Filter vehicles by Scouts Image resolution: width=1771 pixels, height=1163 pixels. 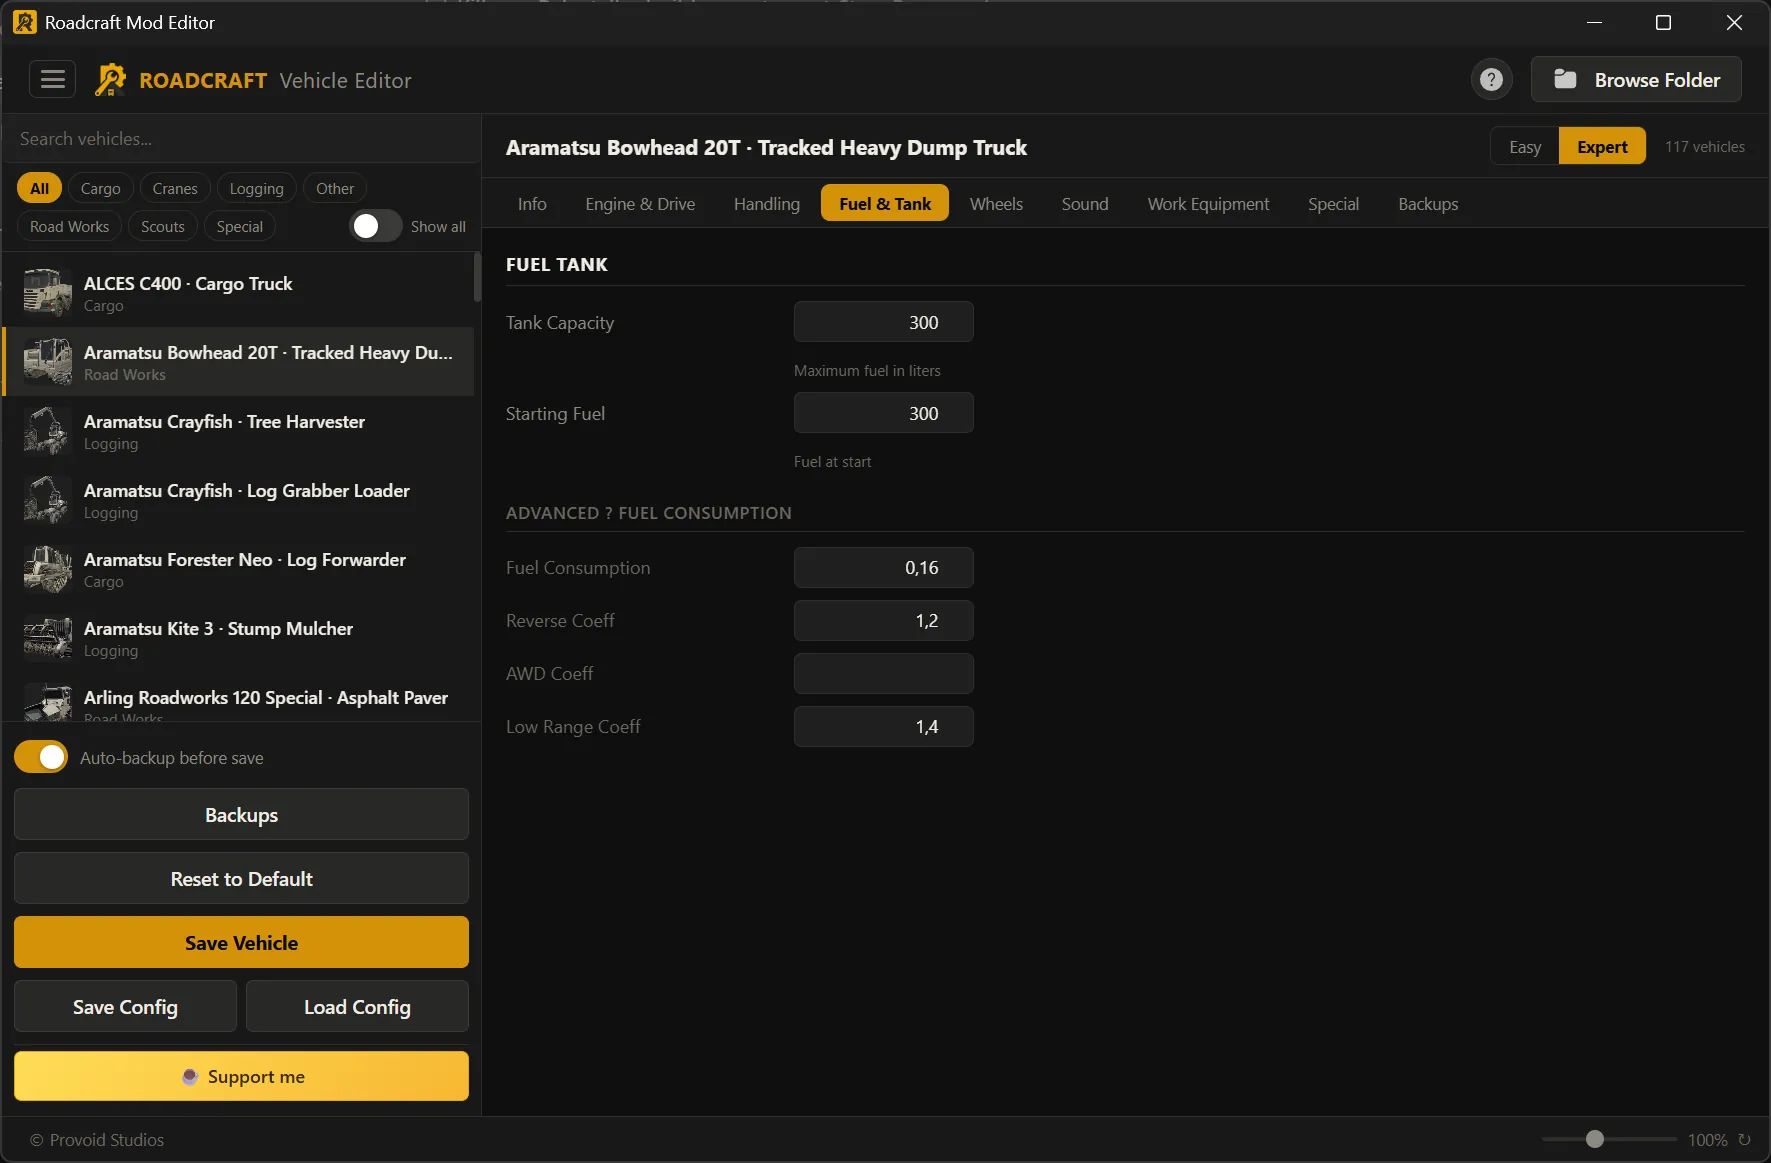point(162,226)
